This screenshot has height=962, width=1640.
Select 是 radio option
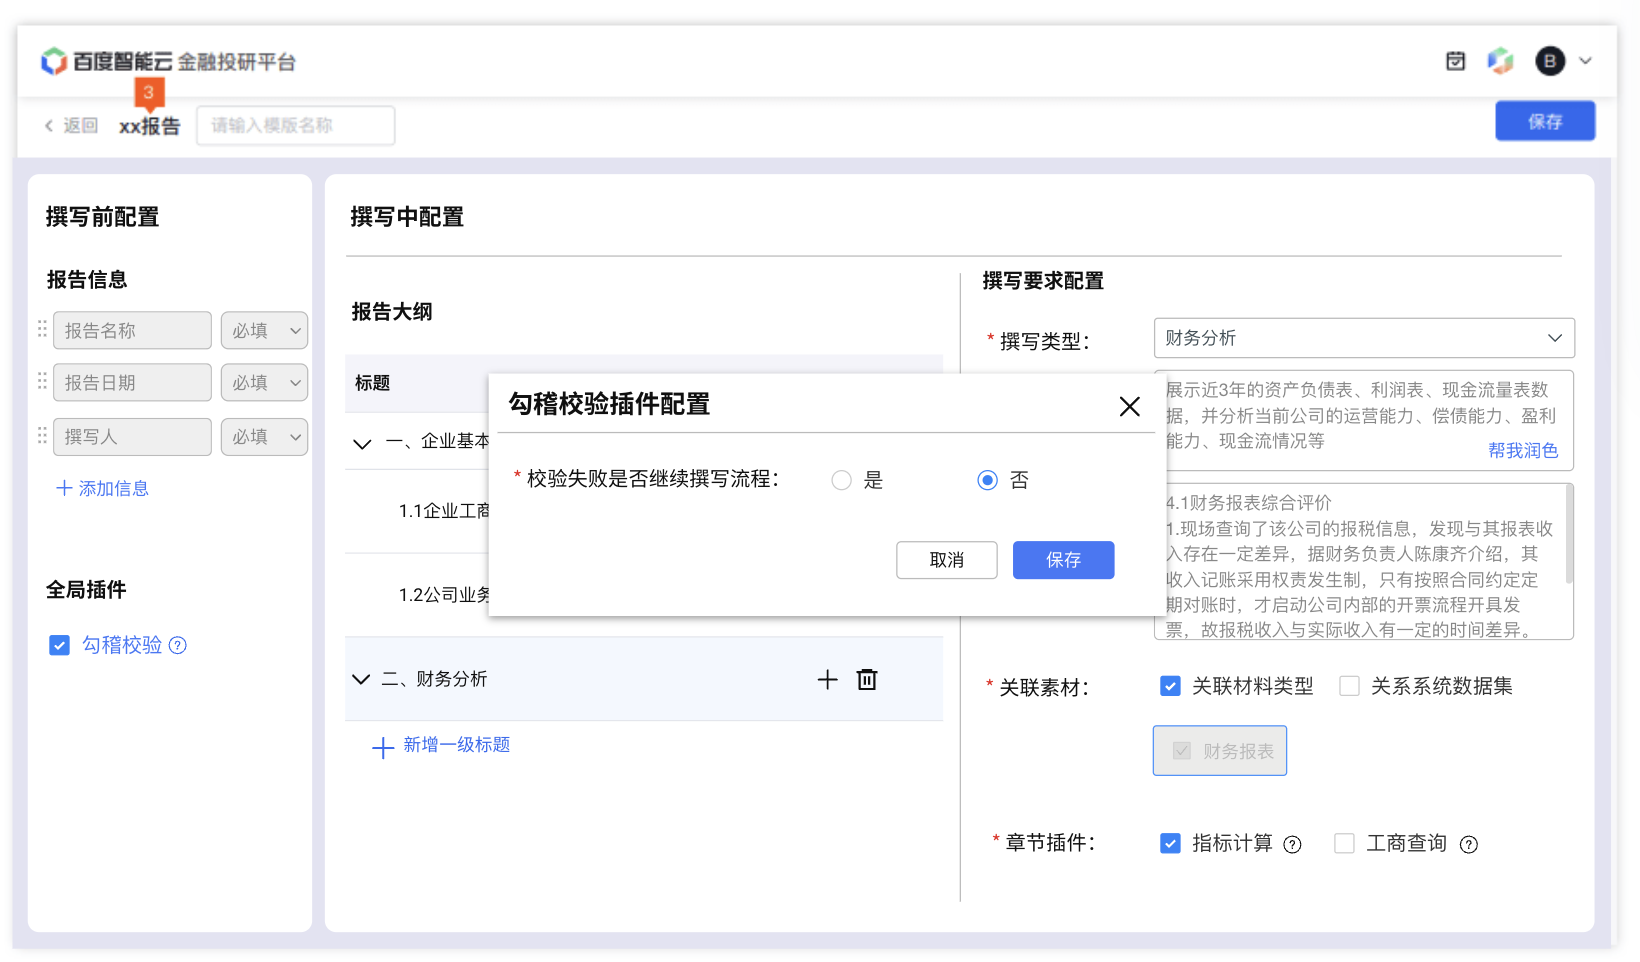[x=842, y=480]
